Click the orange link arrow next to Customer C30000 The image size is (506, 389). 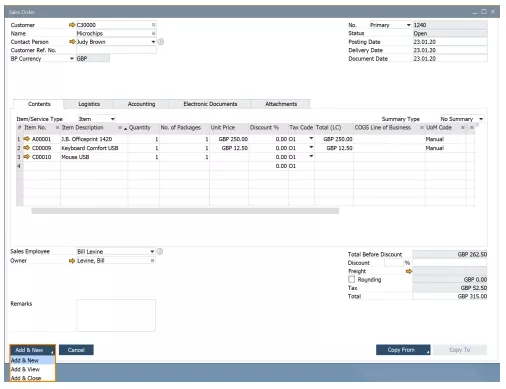pos(72,25)
